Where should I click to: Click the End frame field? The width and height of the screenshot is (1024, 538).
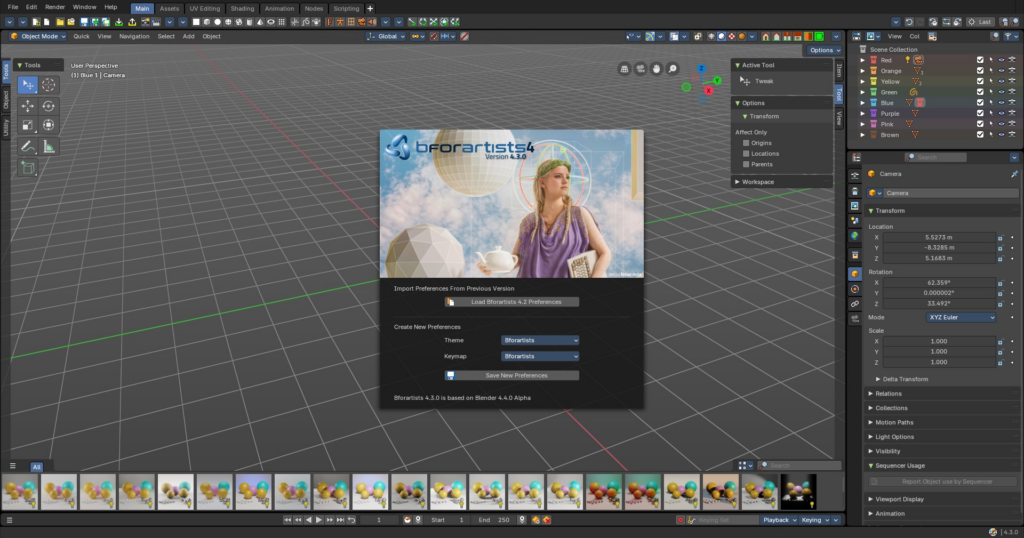tap(494, 520)
